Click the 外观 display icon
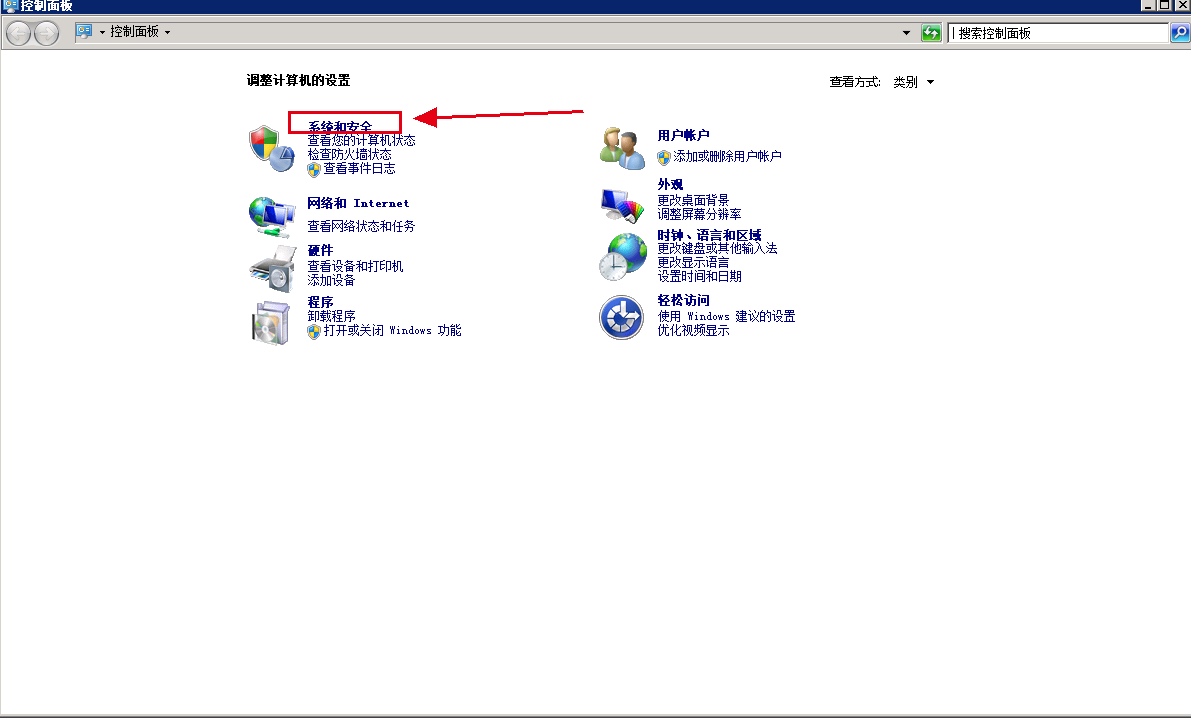 point(621,204)
